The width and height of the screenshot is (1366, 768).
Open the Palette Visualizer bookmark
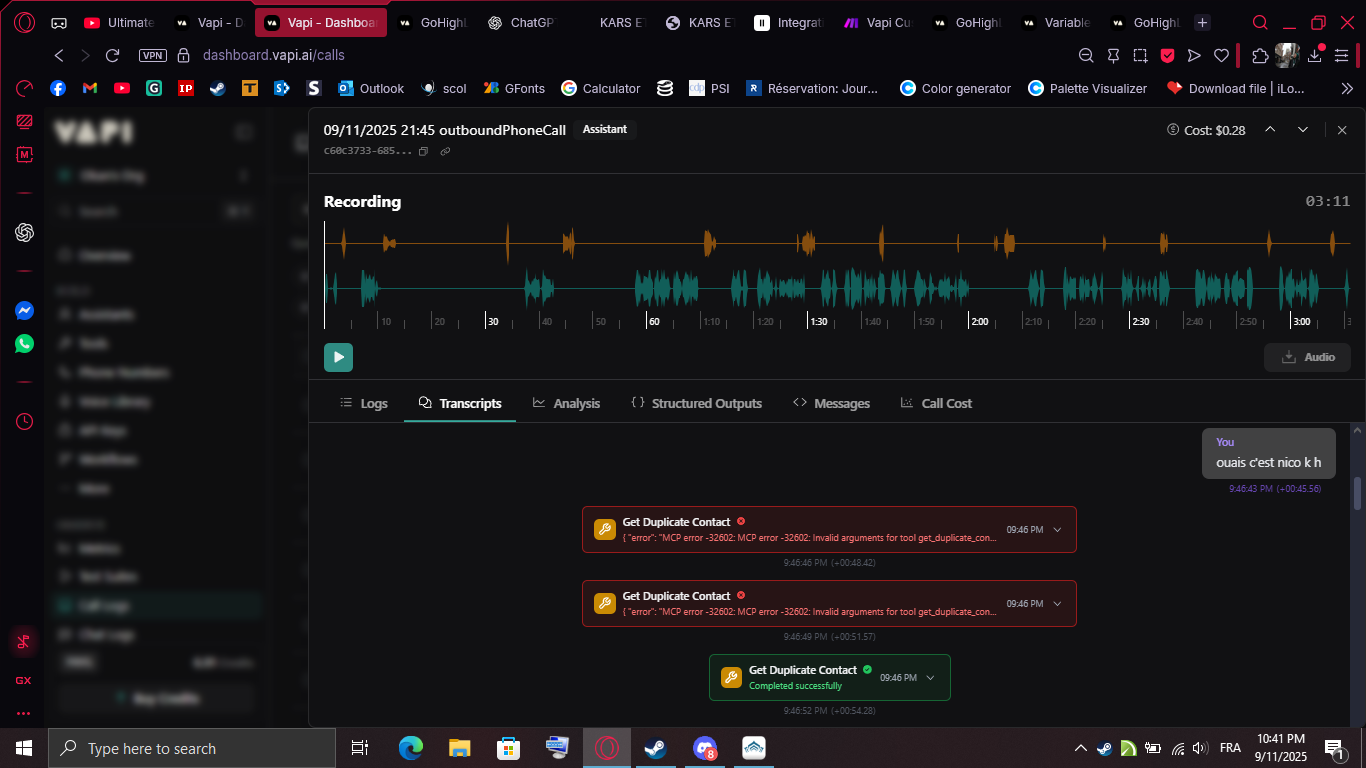pos(1087,88)
